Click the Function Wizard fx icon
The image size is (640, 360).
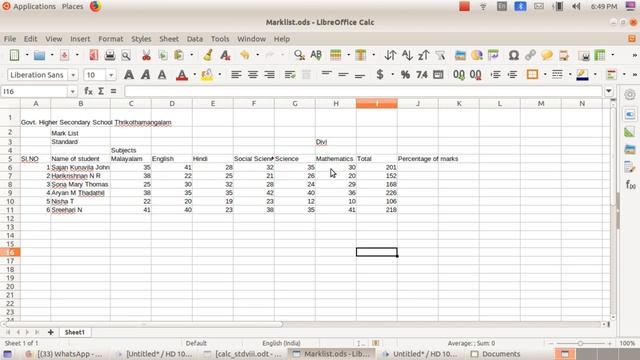[x=88, y=91]
